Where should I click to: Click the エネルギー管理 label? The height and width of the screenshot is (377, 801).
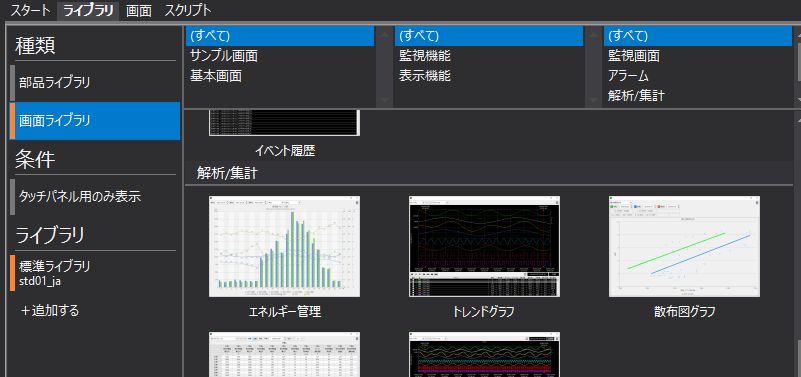pos(285,311)
